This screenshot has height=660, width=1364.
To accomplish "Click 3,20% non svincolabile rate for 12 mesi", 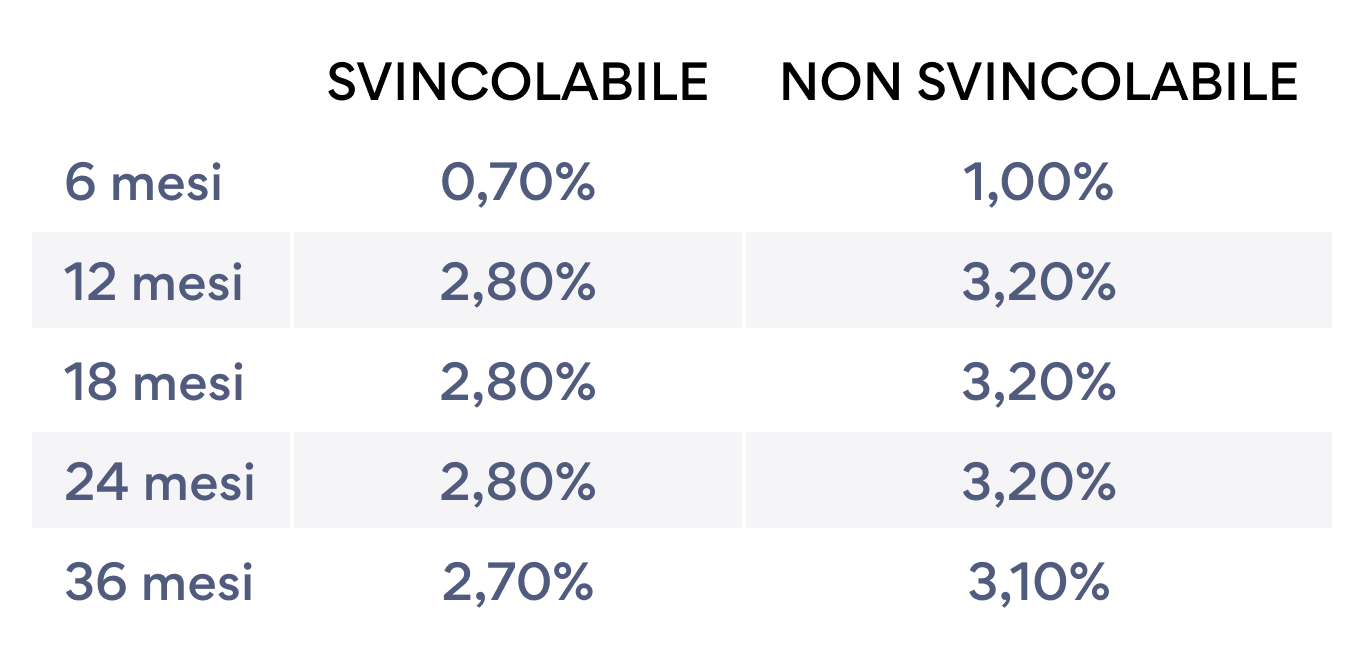I will click(x=1039, y=284).
